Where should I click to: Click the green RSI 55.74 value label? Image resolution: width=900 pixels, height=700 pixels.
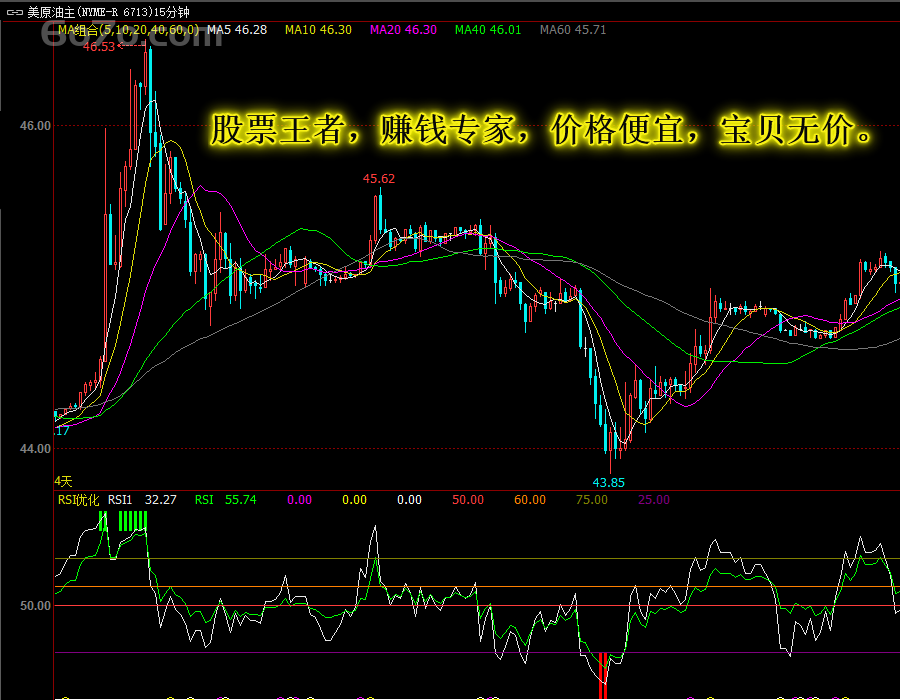tap(225, 499)
